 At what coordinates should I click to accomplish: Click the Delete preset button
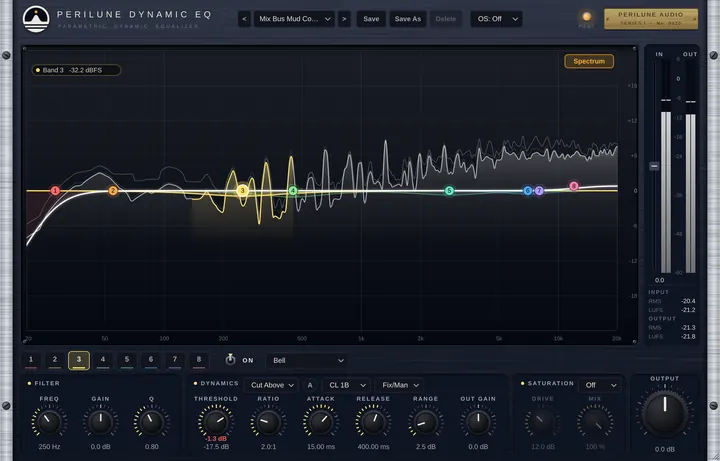(x=445, y=19)
